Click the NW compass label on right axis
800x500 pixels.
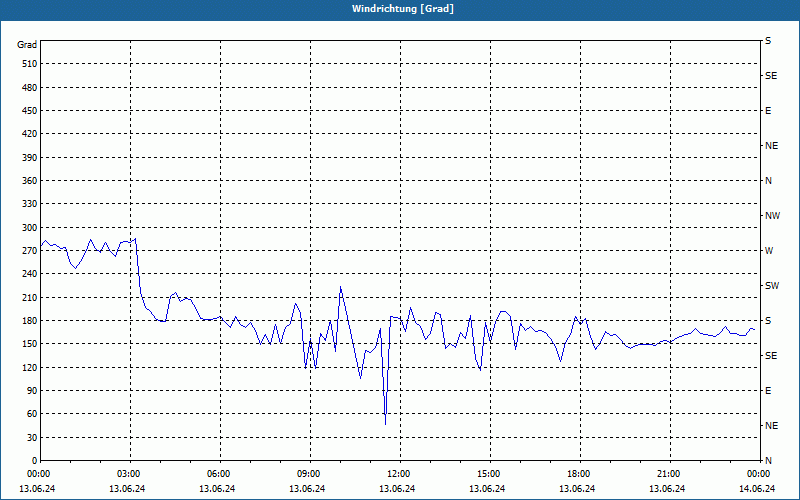[x=772, y=216]
